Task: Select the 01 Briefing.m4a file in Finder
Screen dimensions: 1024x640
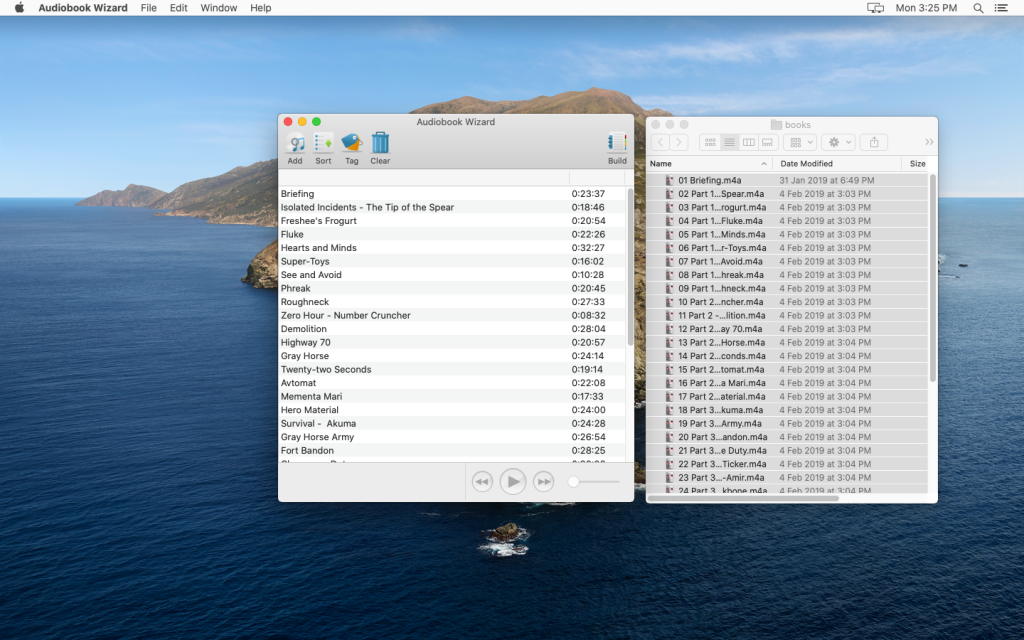Action: pos(787,180)
